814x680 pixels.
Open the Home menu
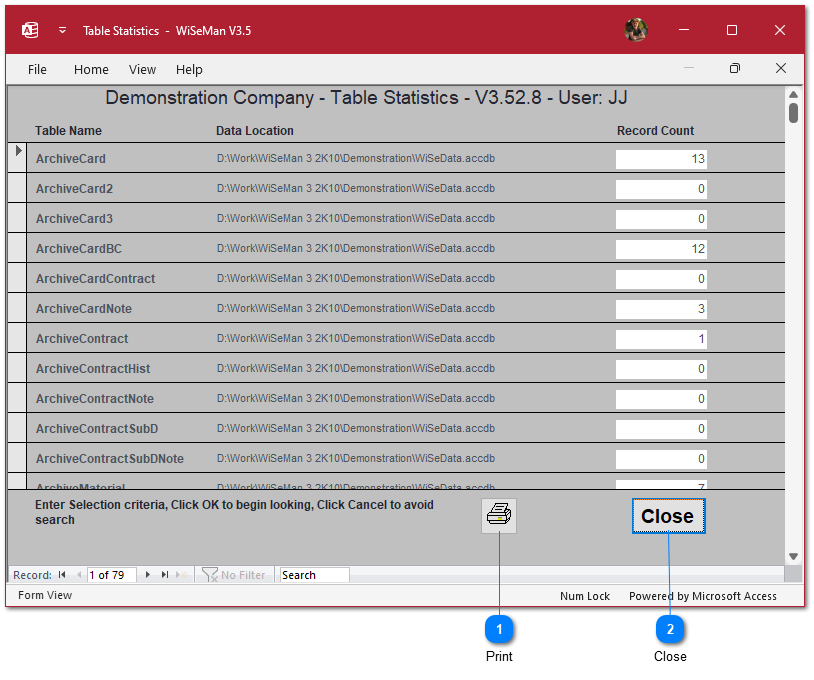(91, 69)
